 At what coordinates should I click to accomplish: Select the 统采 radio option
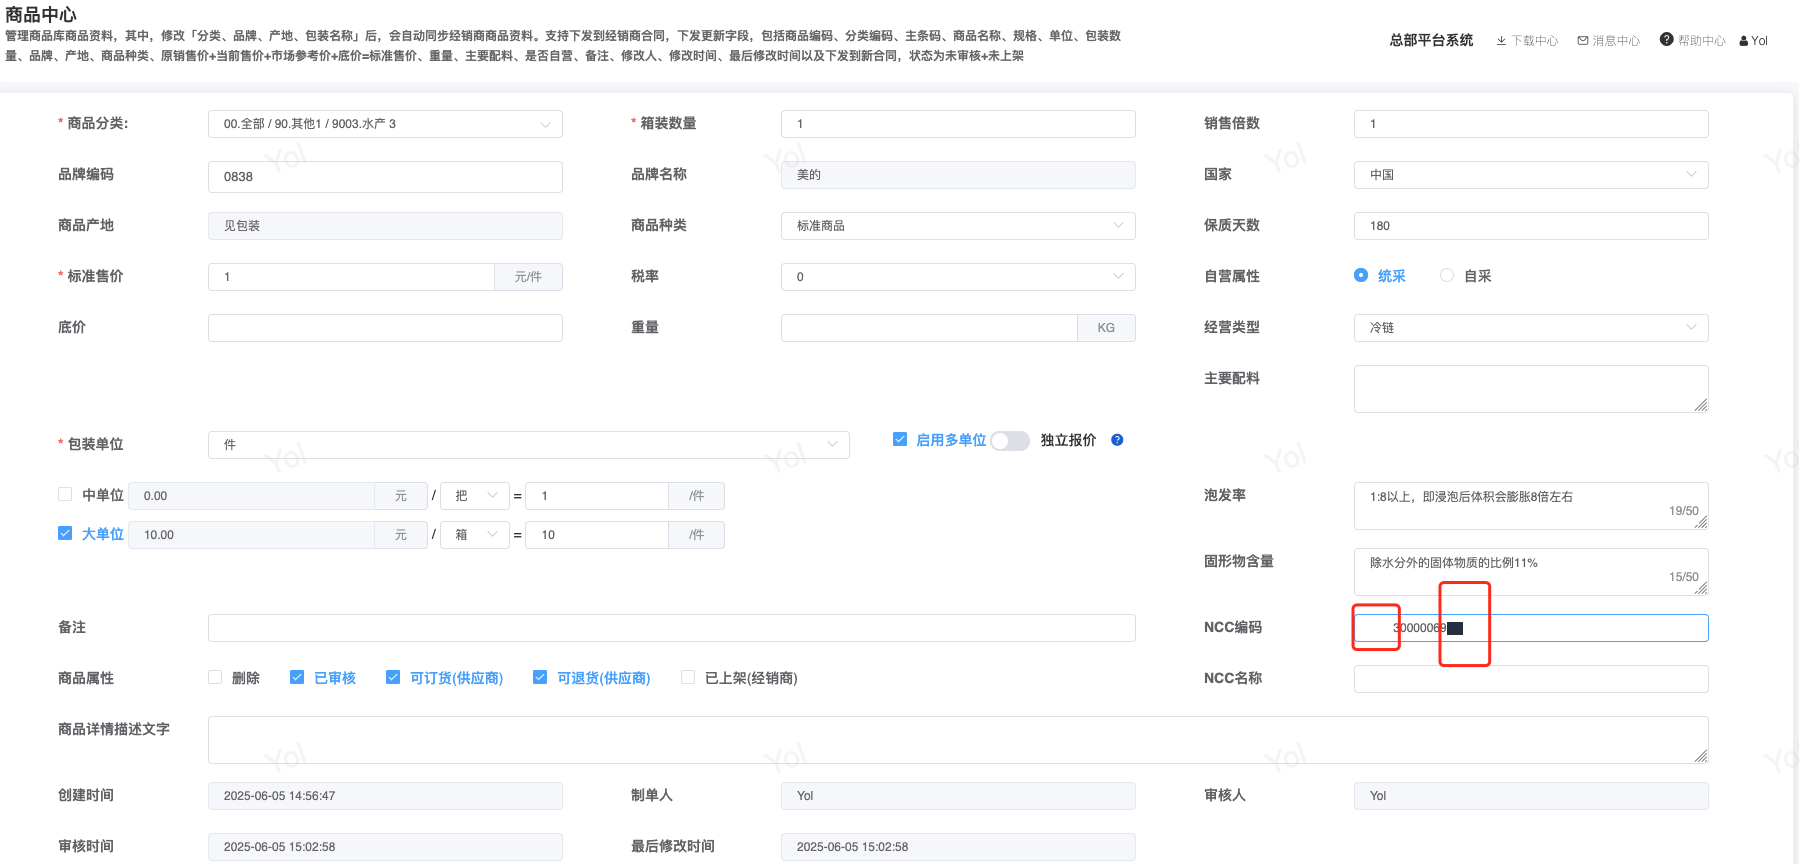tap(1361, 275)
